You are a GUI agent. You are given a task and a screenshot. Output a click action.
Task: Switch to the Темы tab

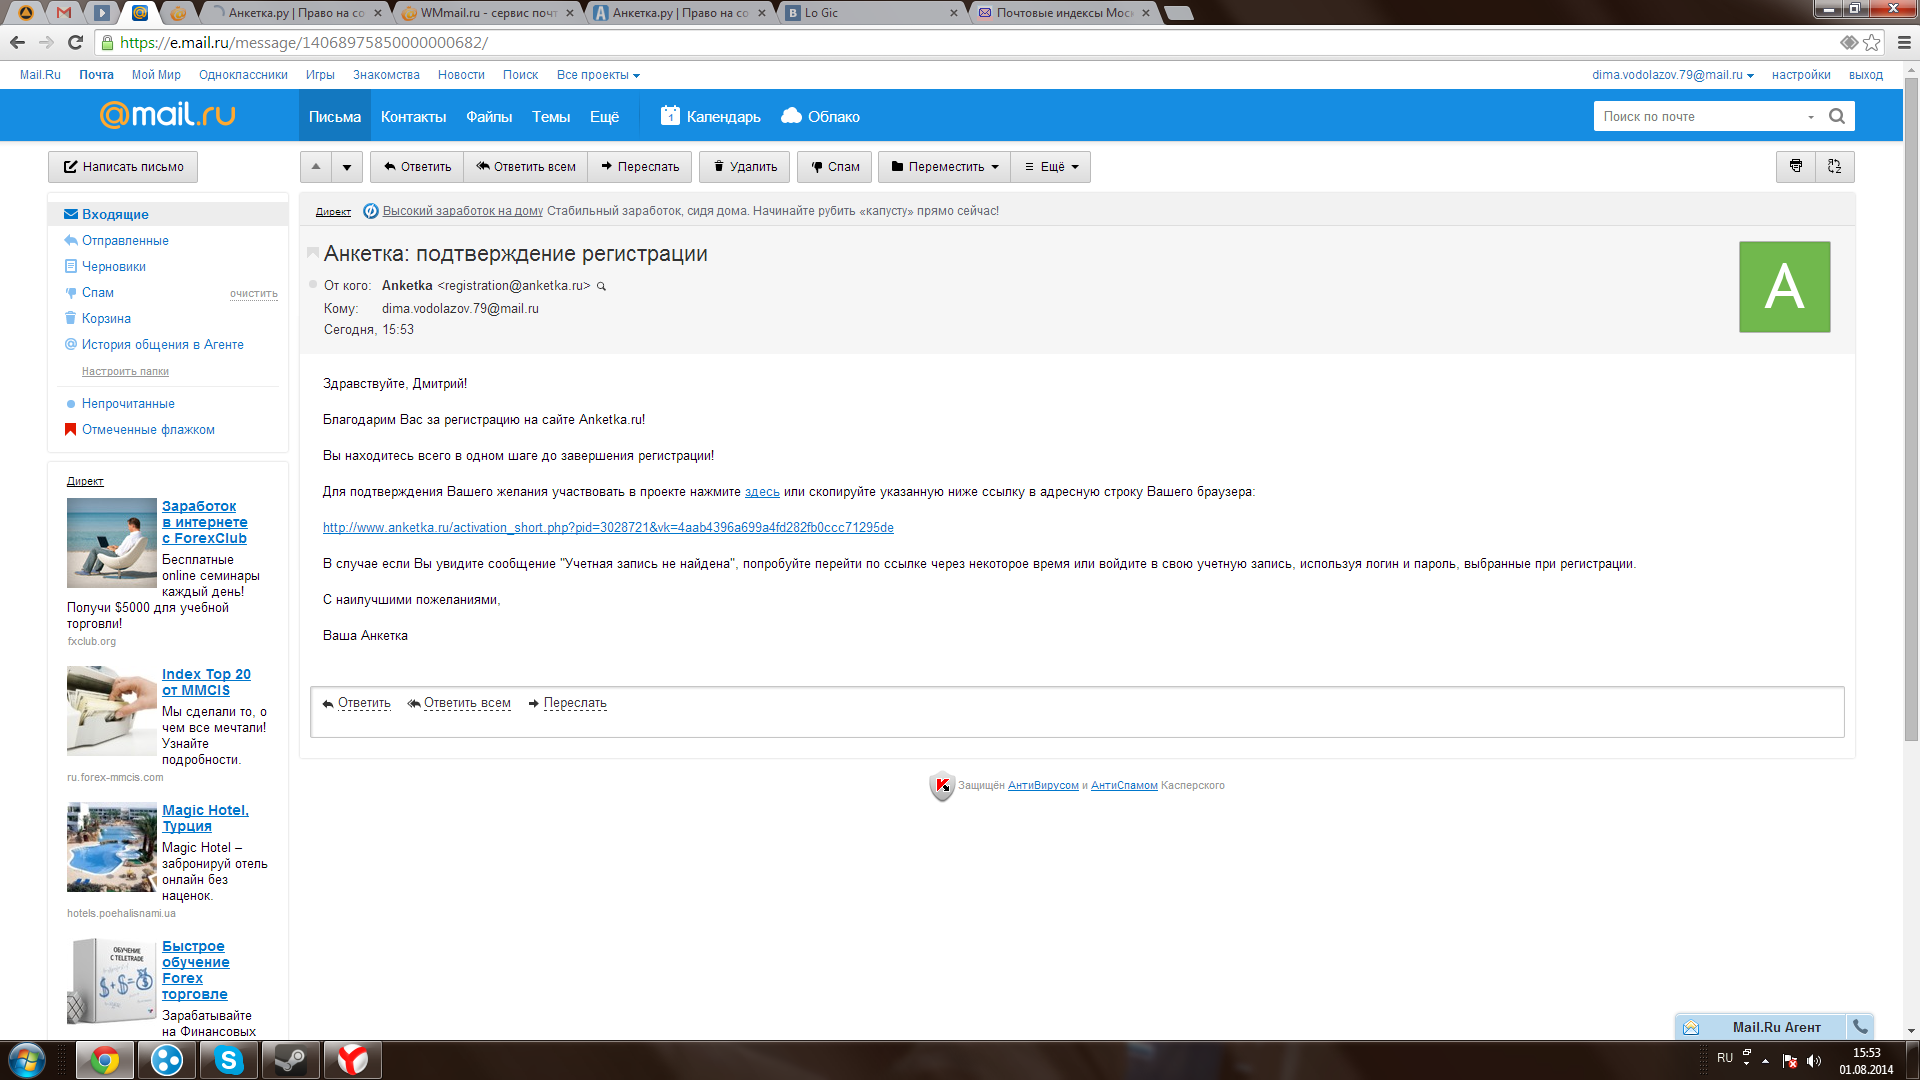[551, 116]
